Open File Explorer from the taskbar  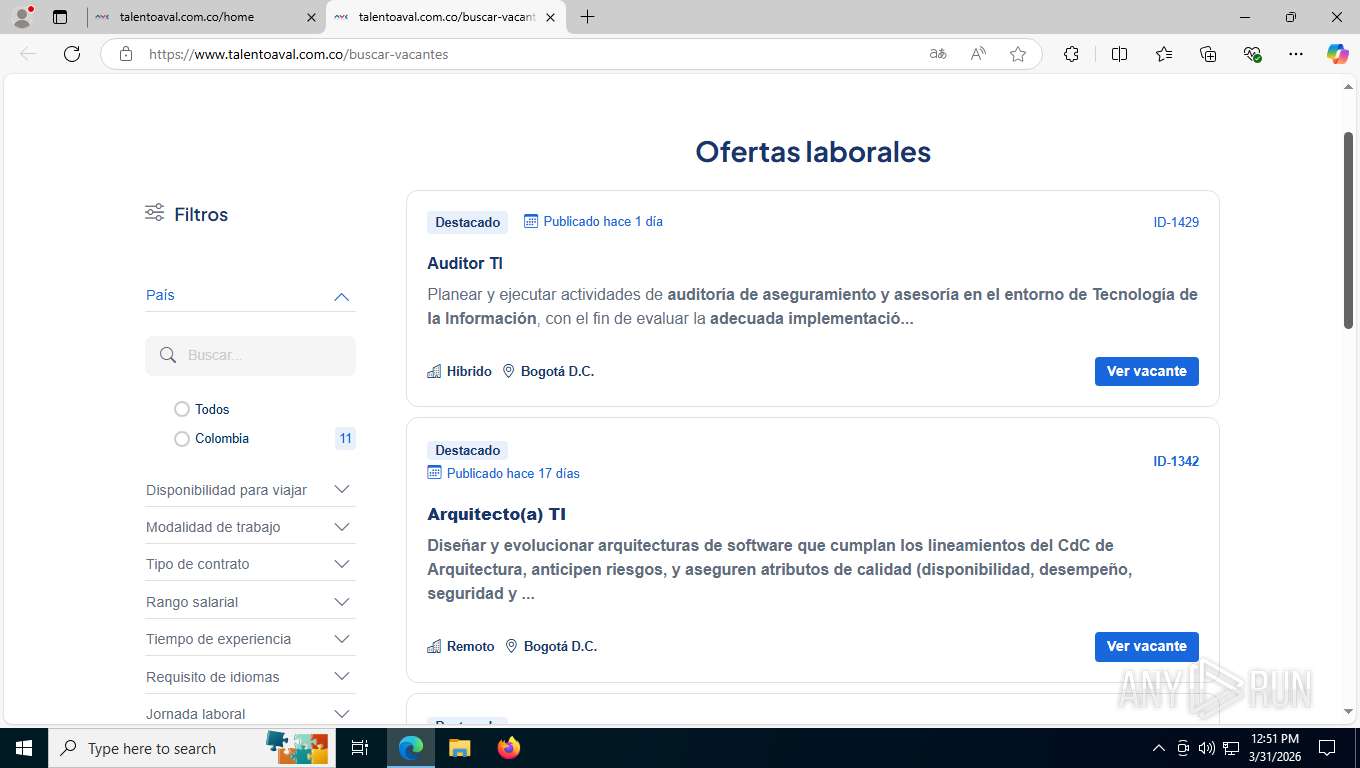459,748
